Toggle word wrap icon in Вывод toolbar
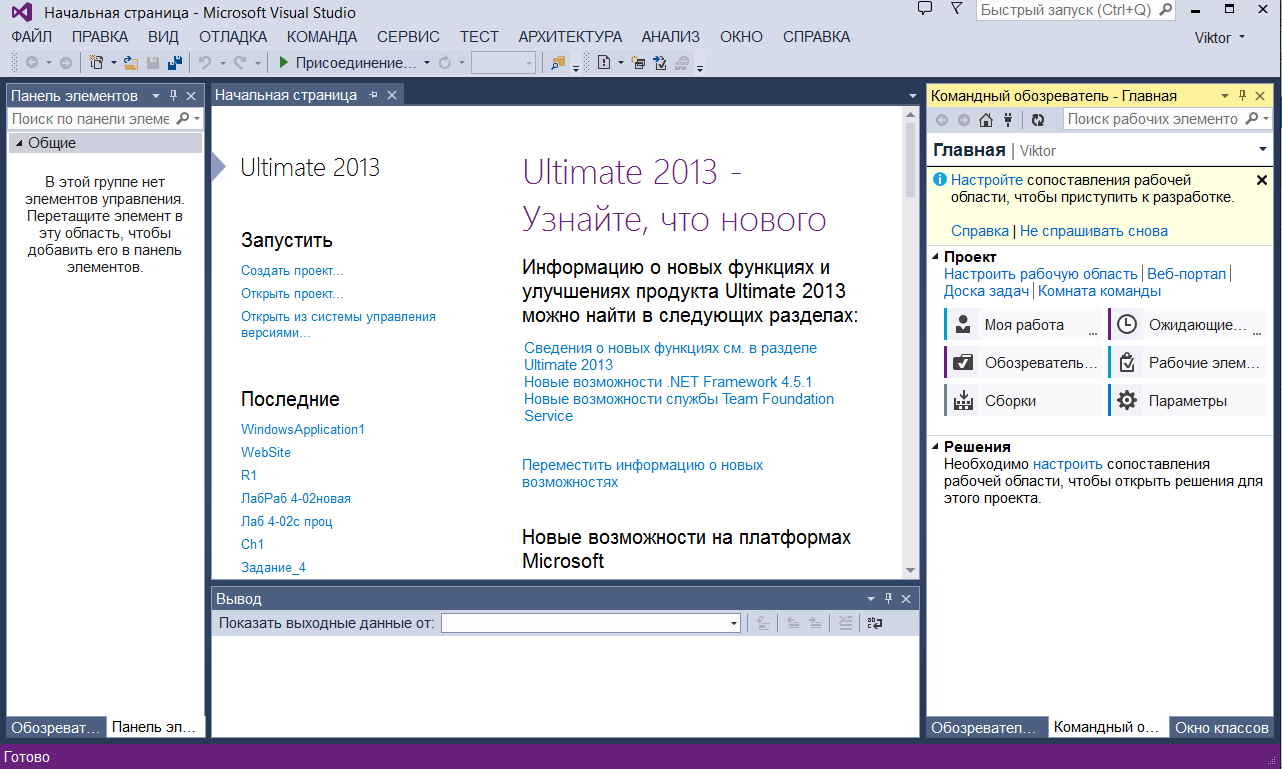The width and height of the screenshot is (1282, 769). pyautogui.click(x=875, y=623)
